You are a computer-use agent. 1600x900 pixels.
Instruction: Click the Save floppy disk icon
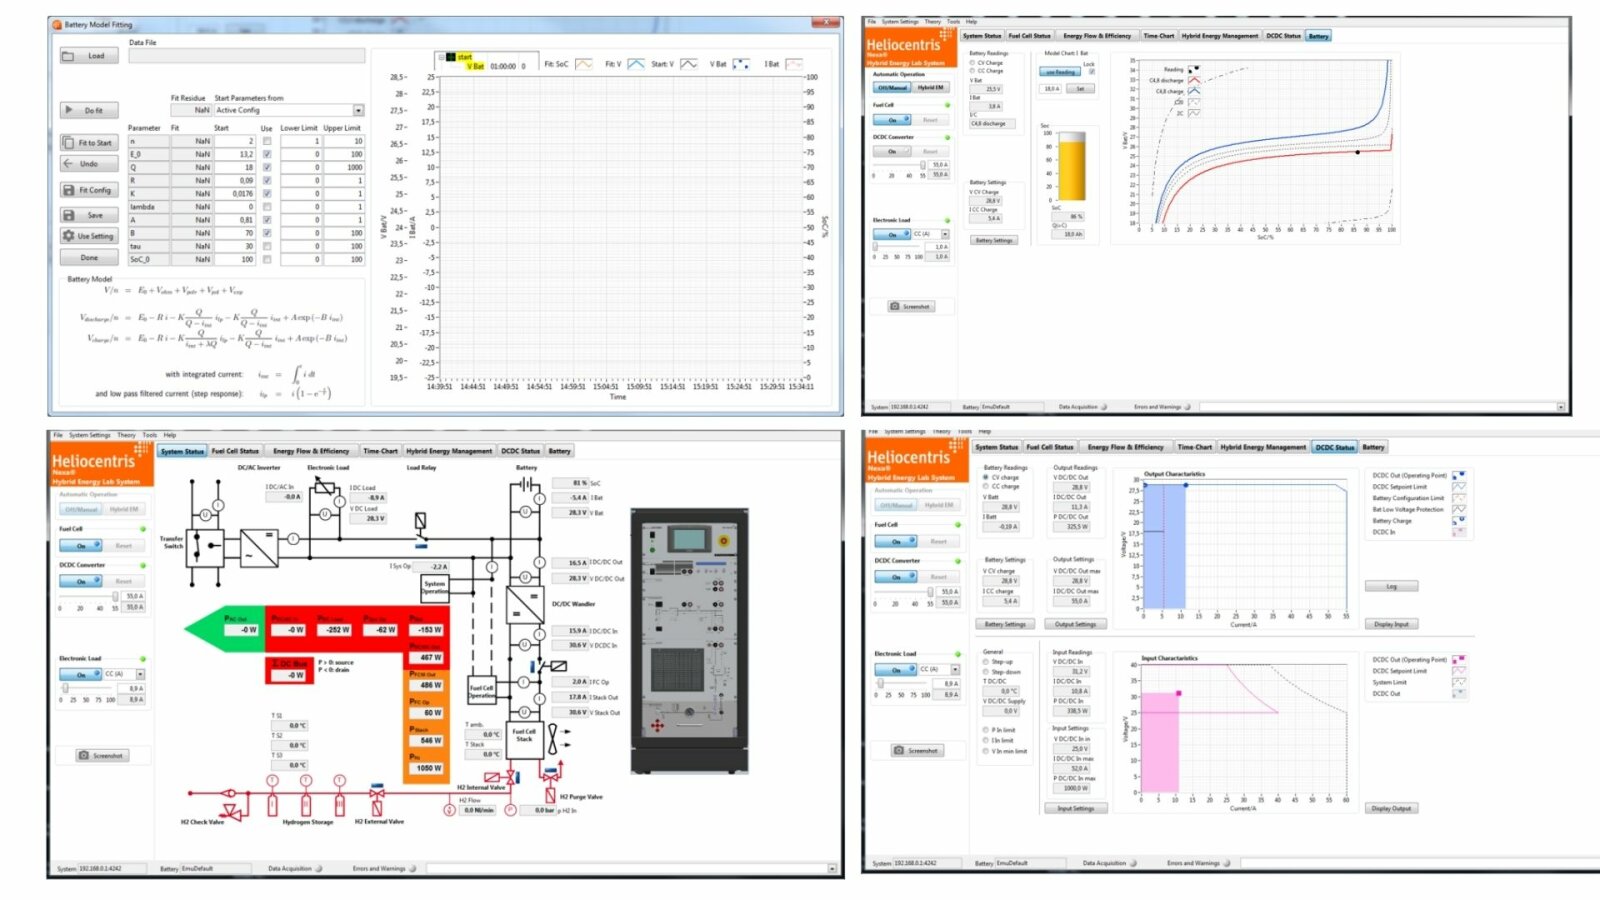(x=69, y=215)
